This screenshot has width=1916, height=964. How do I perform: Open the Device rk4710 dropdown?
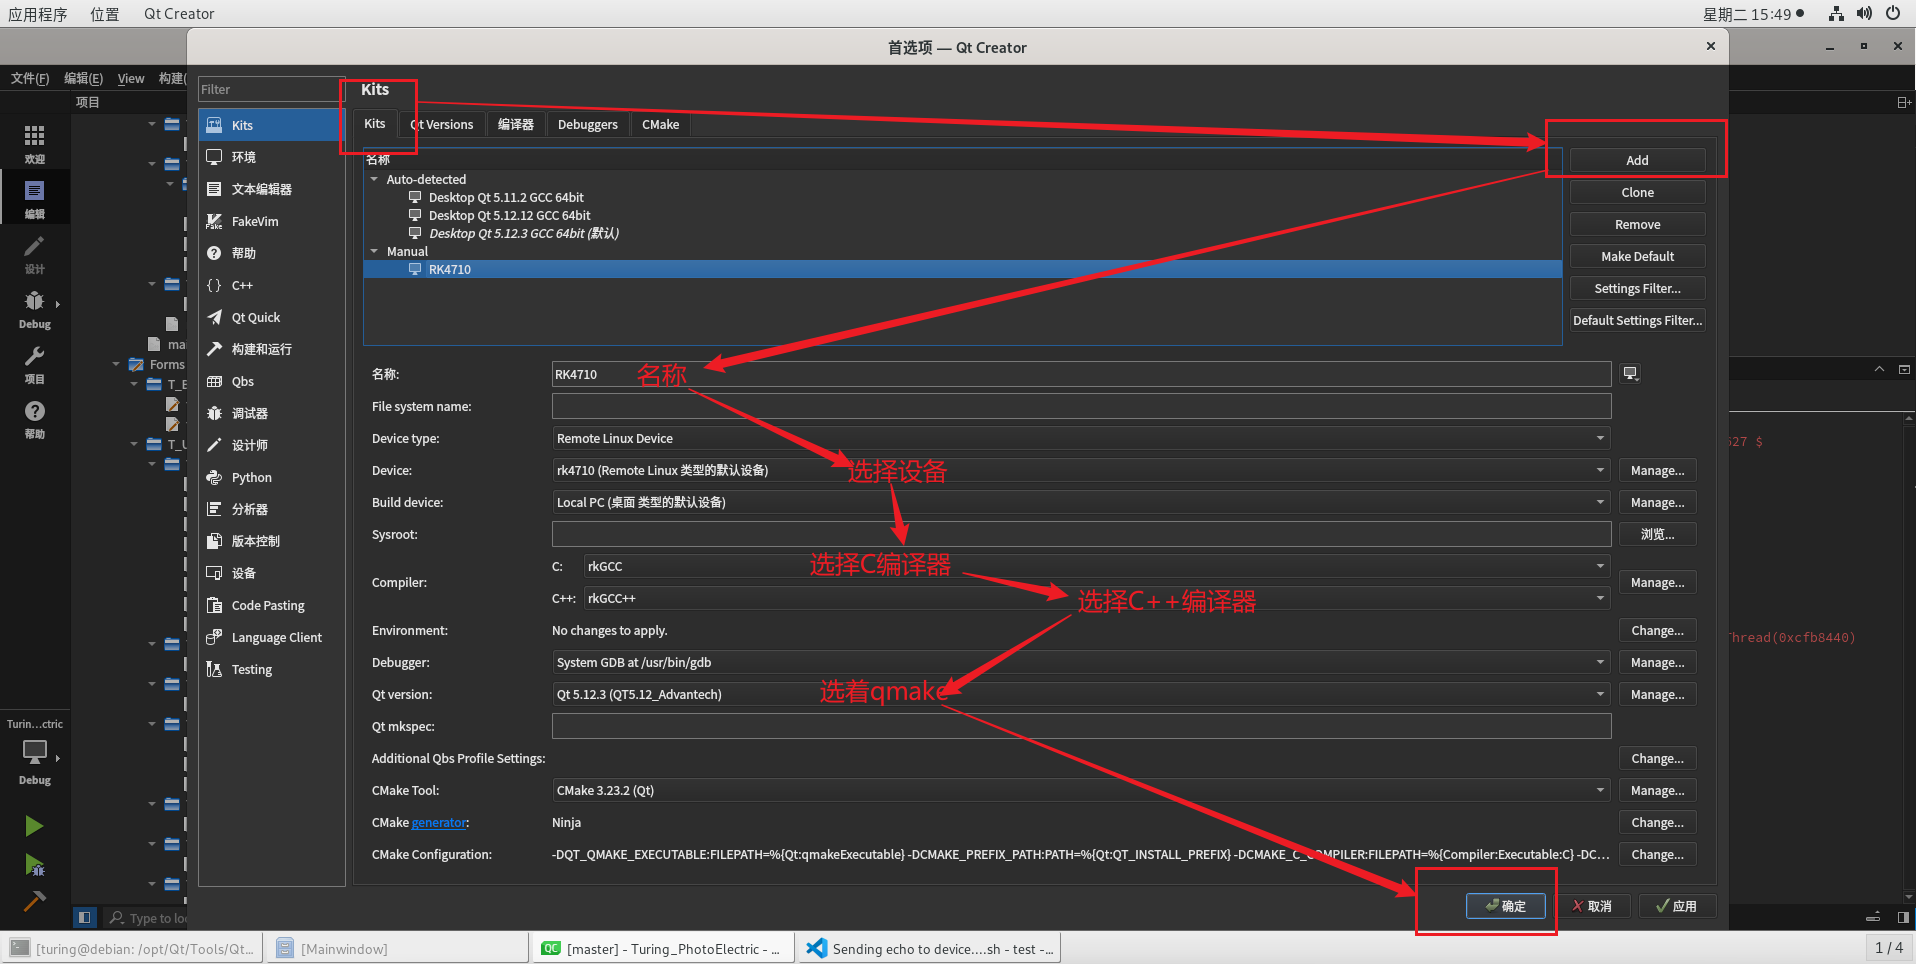(1081, 470)
